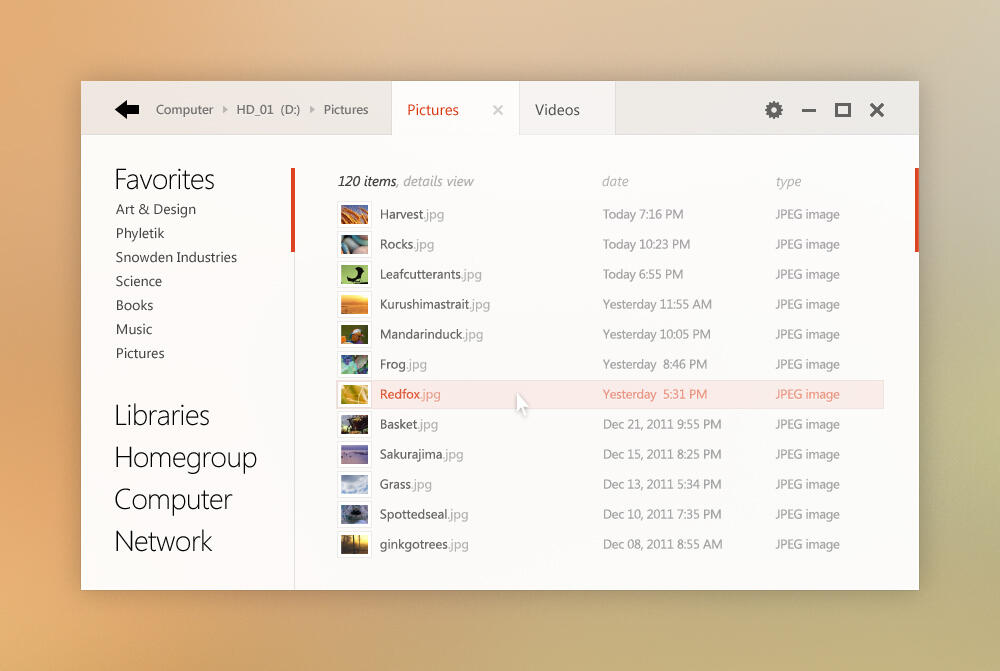Open Snowden Industries favorite

click(176, 257)
